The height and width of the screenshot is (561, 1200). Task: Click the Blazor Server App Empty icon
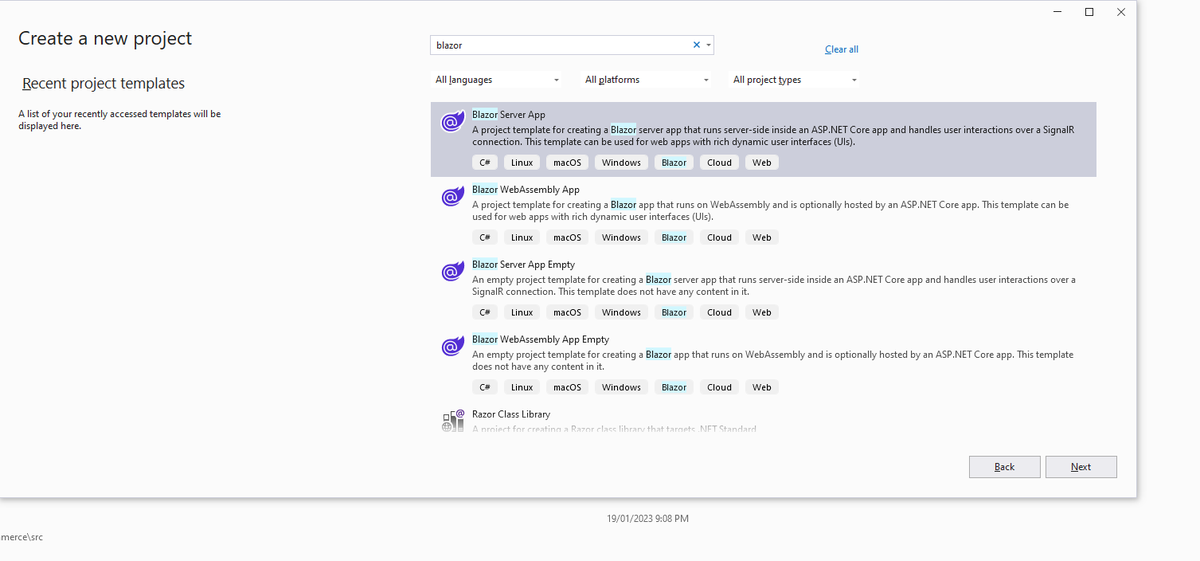[x=451, y=272]
